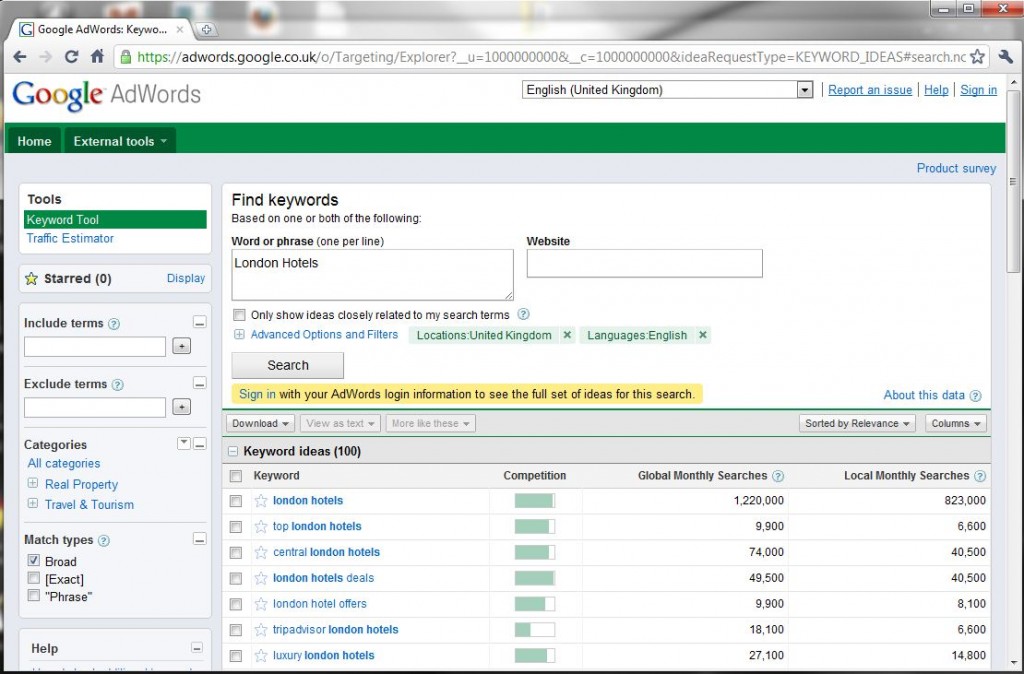The image size is (1024, 674).
Task: Add exclude term with plus button
Action: coord(182,407)
